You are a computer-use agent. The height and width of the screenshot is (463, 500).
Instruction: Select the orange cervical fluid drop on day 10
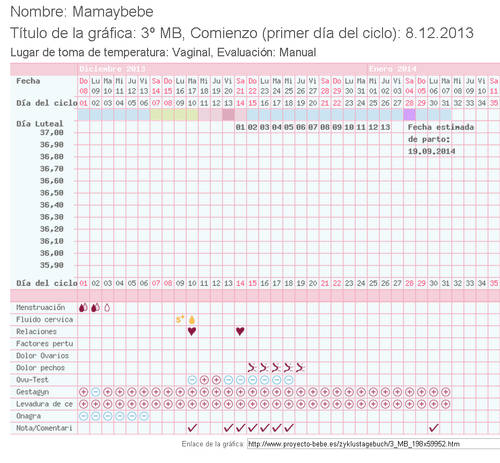pos(192,320)
